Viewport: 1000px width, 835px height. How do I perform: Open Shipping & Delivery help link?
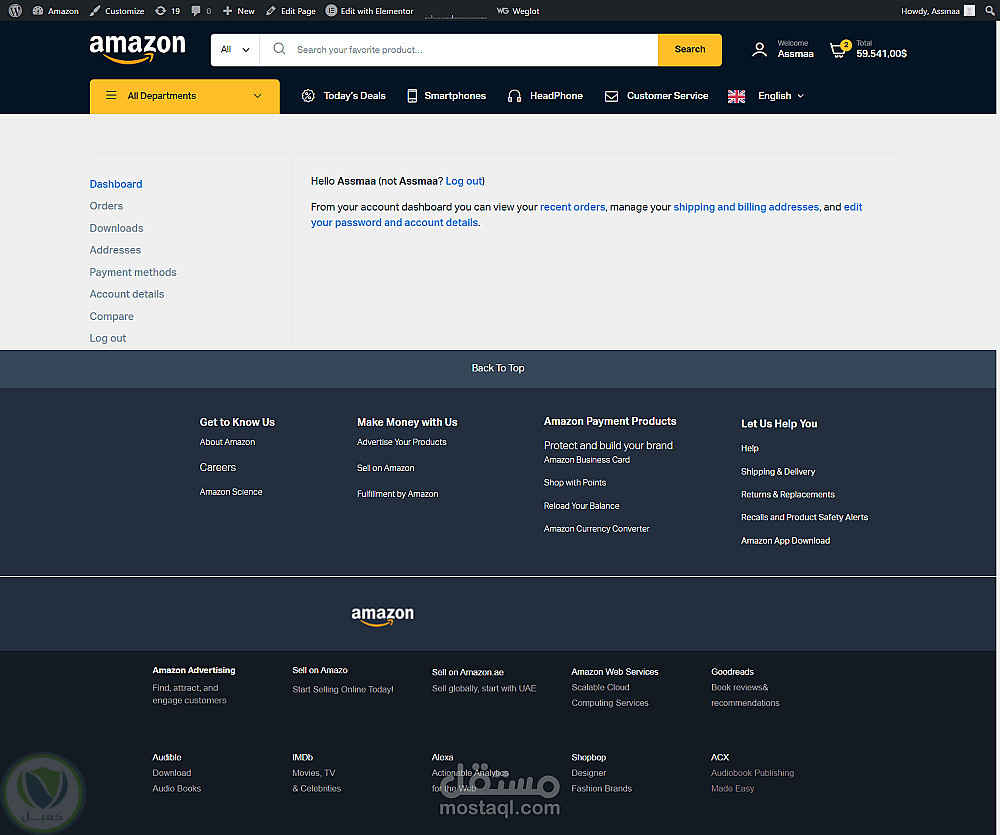point(777,472)
